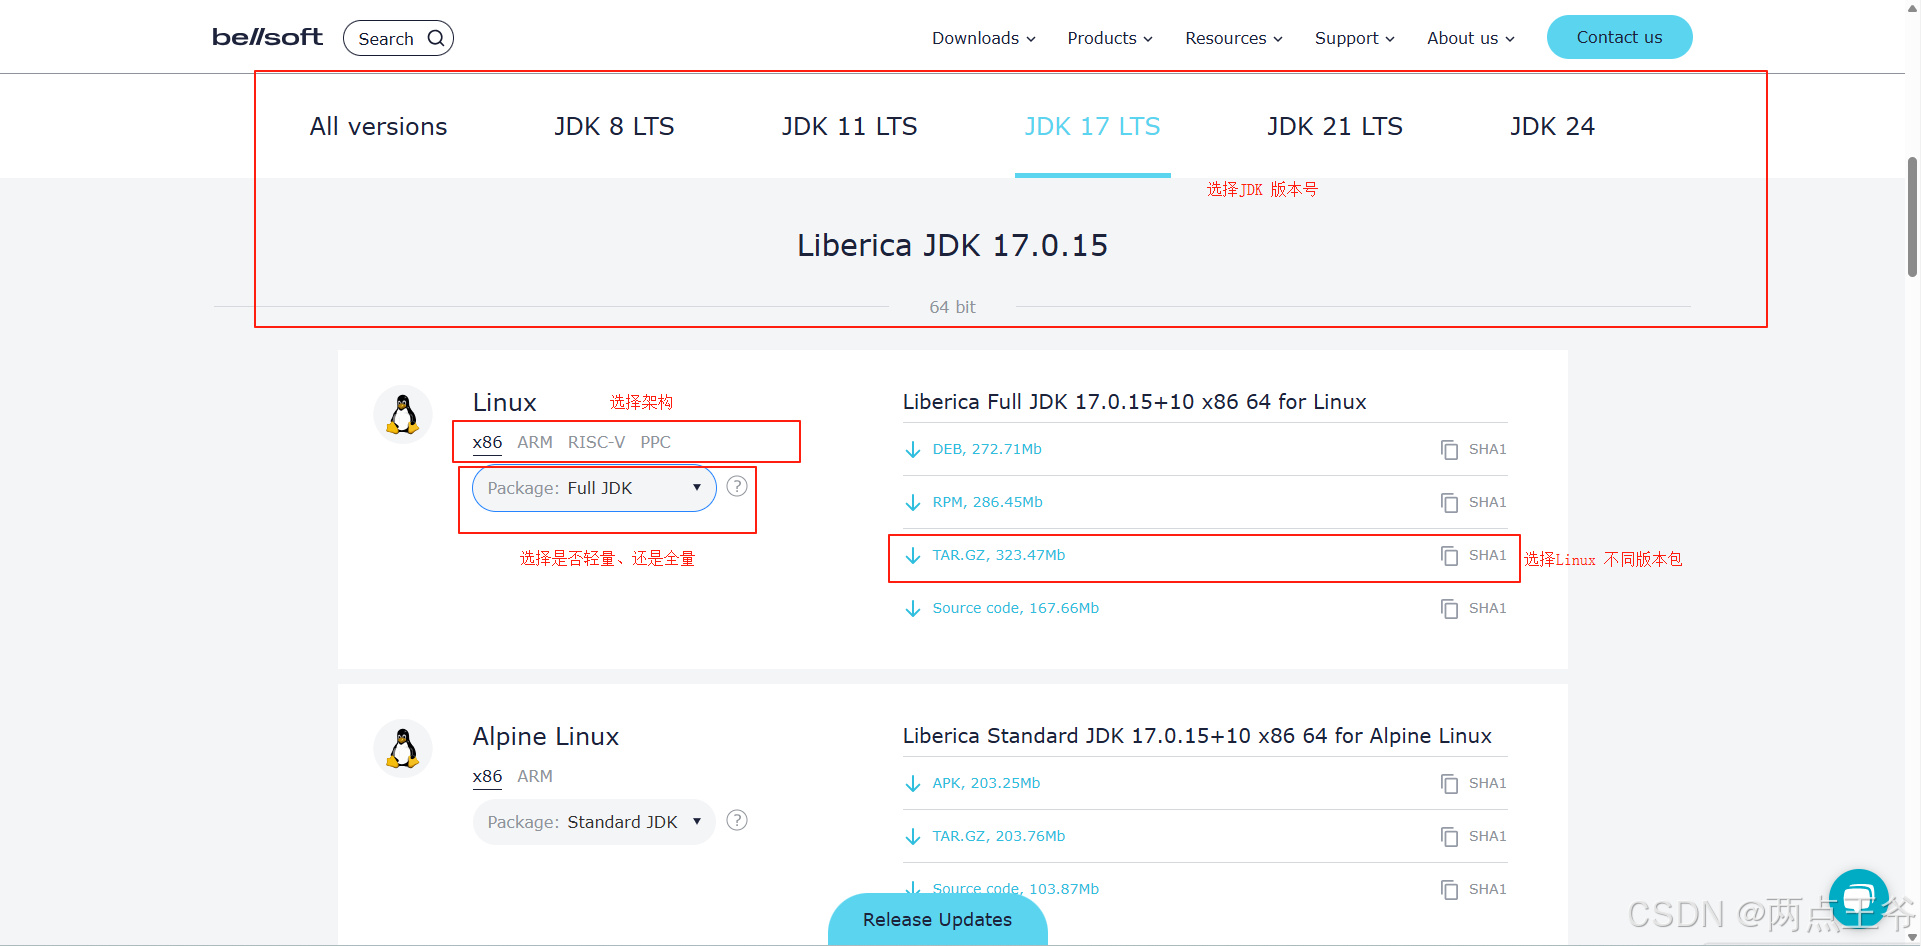
Task: Select ARM architecture under Linux
Action: [x=535, y=442]
